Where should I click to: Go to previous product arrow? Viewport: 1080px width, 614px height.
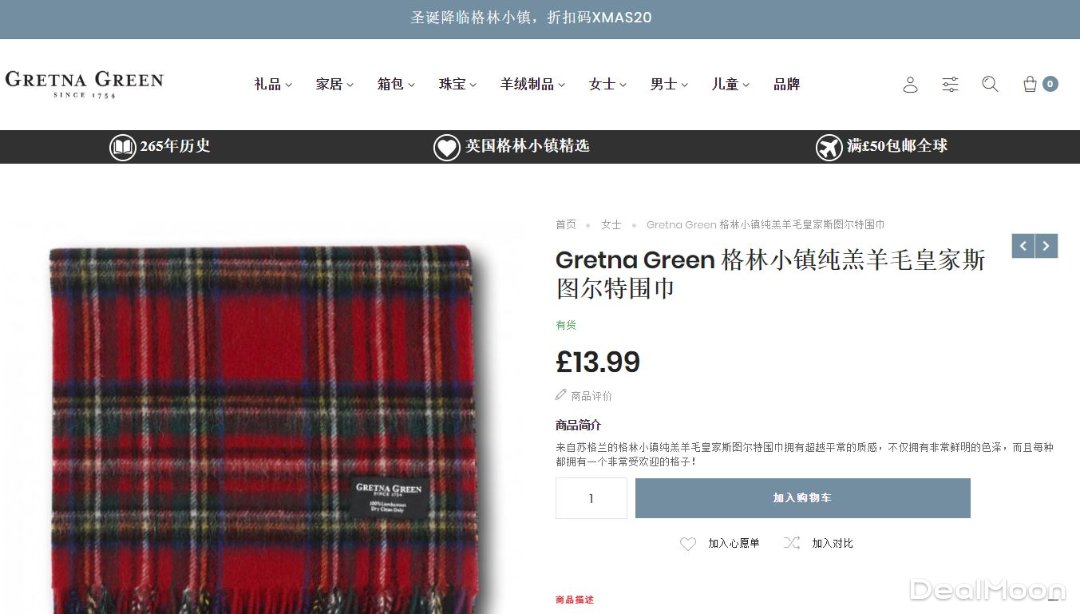click(1023, 246)
